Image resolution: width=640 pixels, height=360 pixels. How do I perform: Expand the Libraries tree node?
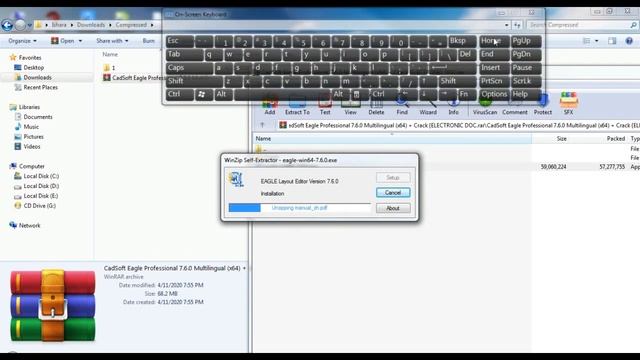[x=29, y=107]
